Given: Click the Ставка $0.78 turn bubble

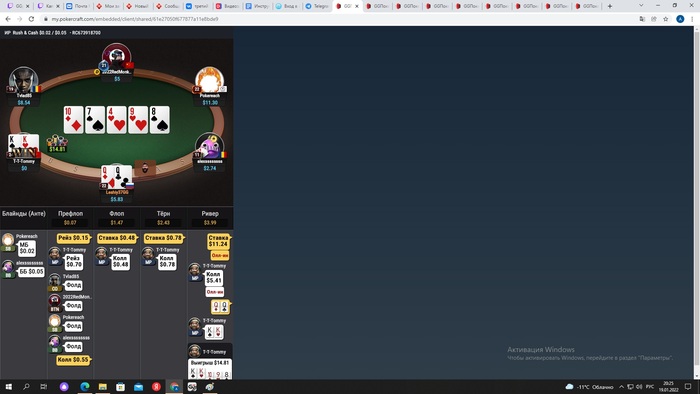Looking at the screenshot, I should [163, 238].
